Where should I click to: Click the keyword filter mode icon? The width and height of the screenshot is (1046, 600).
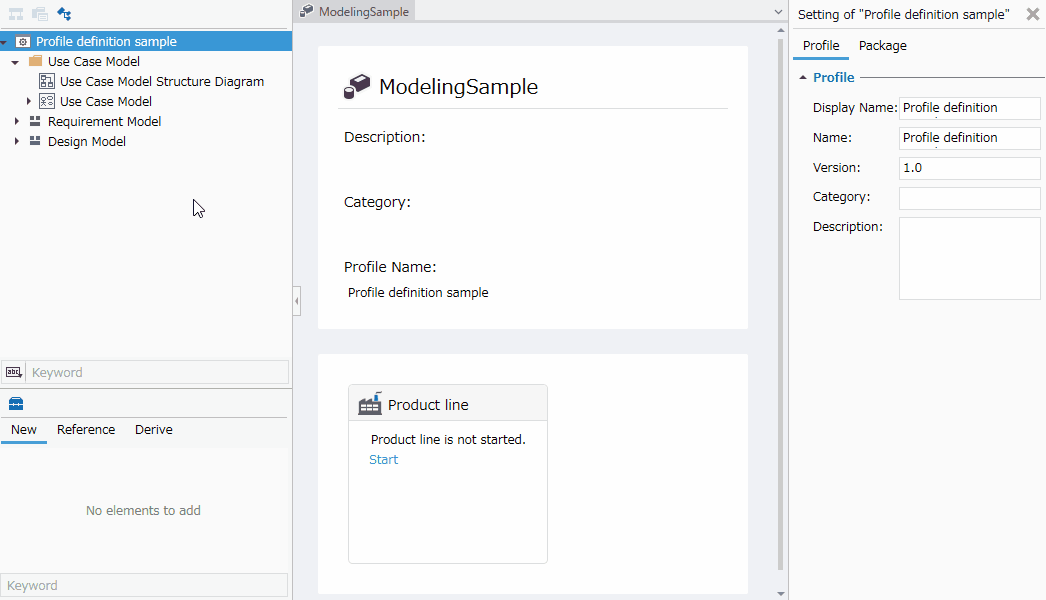point(13,372)
